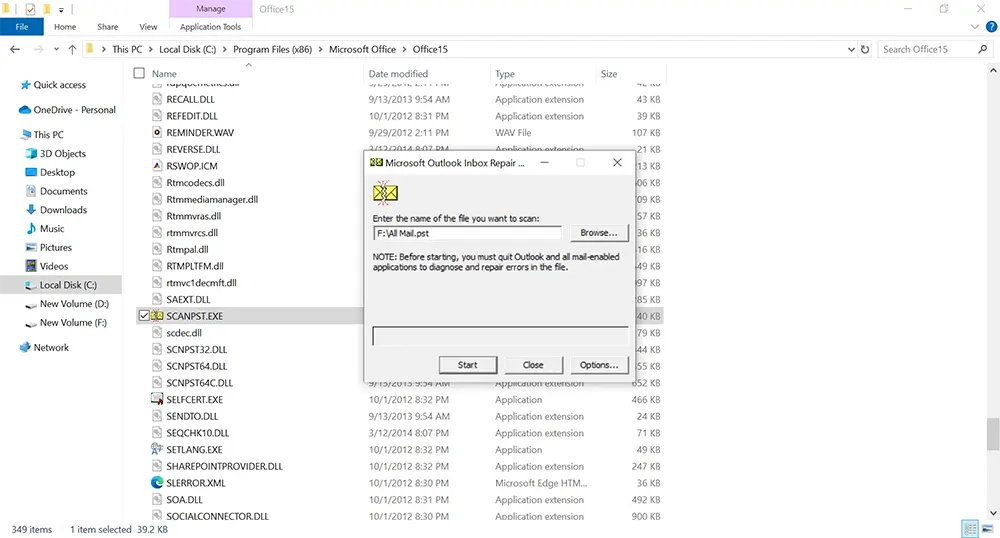The width and height of the screenshot is (1000, 538).
Task: Switch to the Home ribbon tab
Action: 65,27
